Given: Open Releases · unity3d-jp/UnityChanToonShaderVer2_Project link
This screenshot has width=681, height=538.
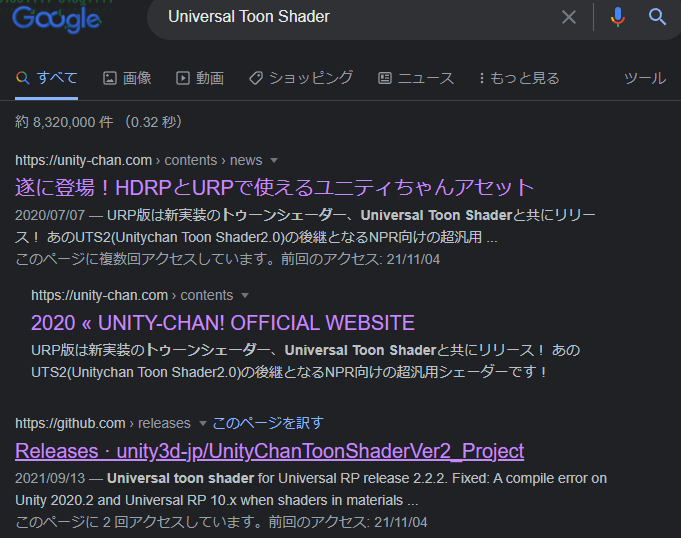Looking at the screenshot, I should tap(270, 451).
